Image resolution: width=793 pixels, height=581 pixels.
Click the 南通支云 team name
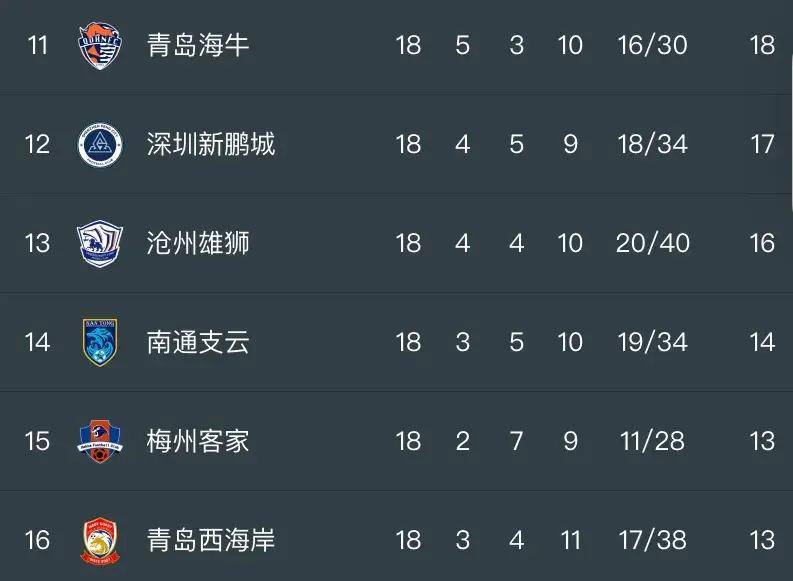point(198,342)
